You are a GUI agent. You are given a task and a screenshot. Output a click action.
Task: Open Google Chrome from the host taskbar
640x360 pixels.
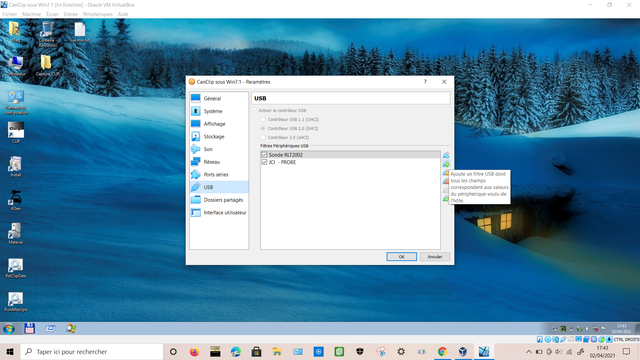pyautogui.click(x=442, y=351)
